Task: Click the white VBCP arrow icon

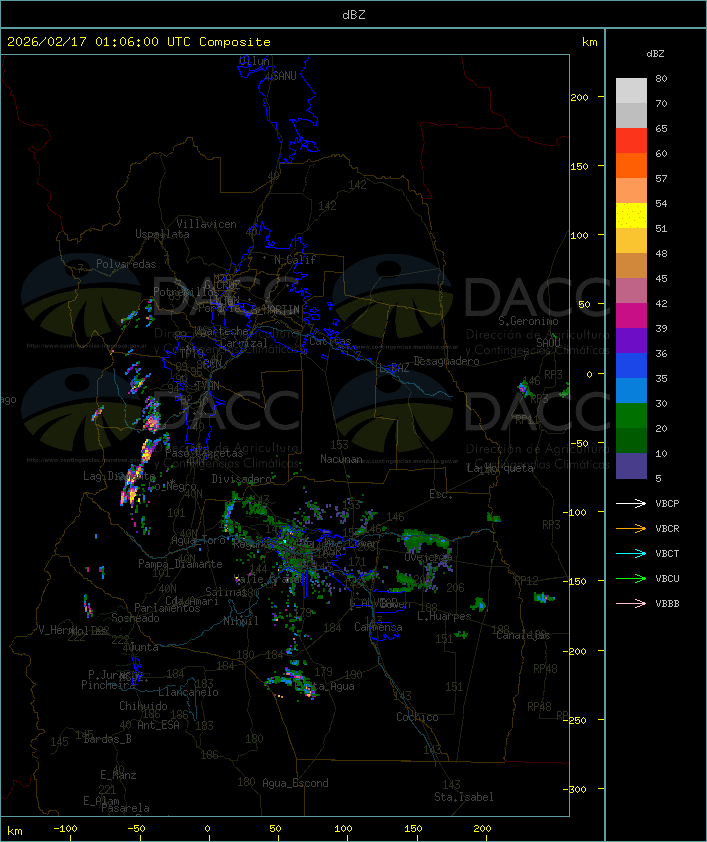Action: (x=631, y=503)
